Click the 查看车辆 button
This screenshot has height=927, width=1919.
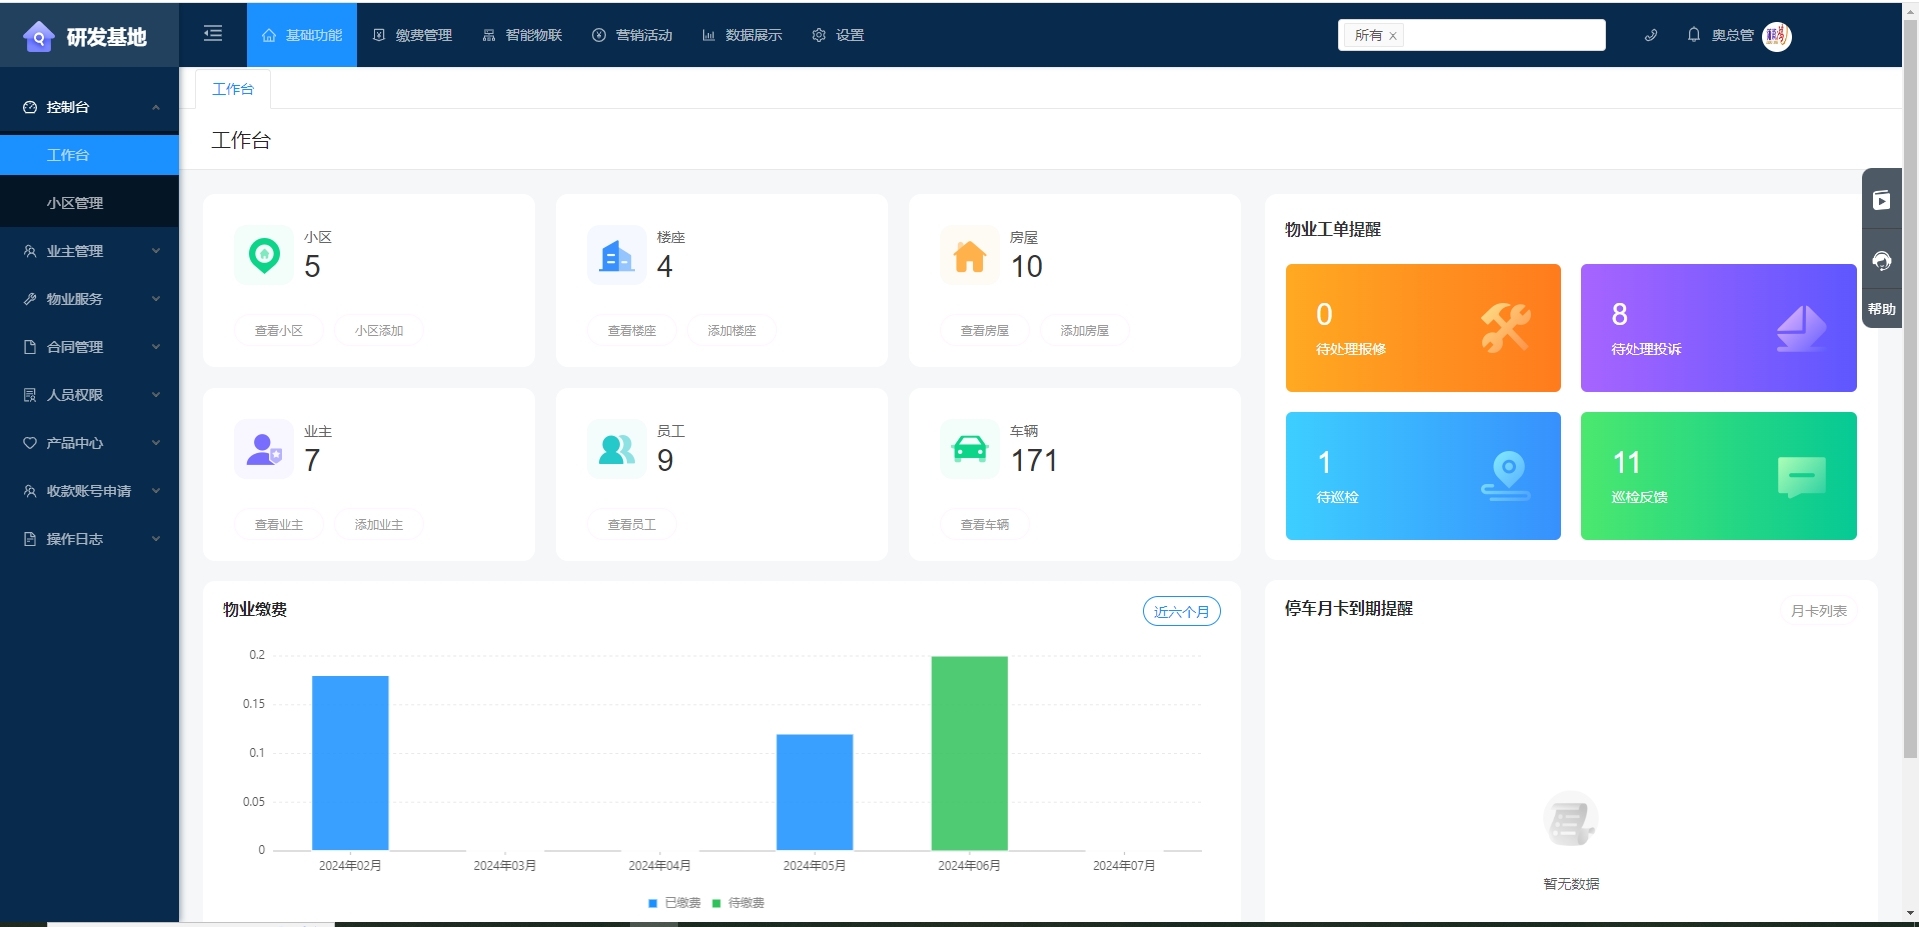point(985,524)
